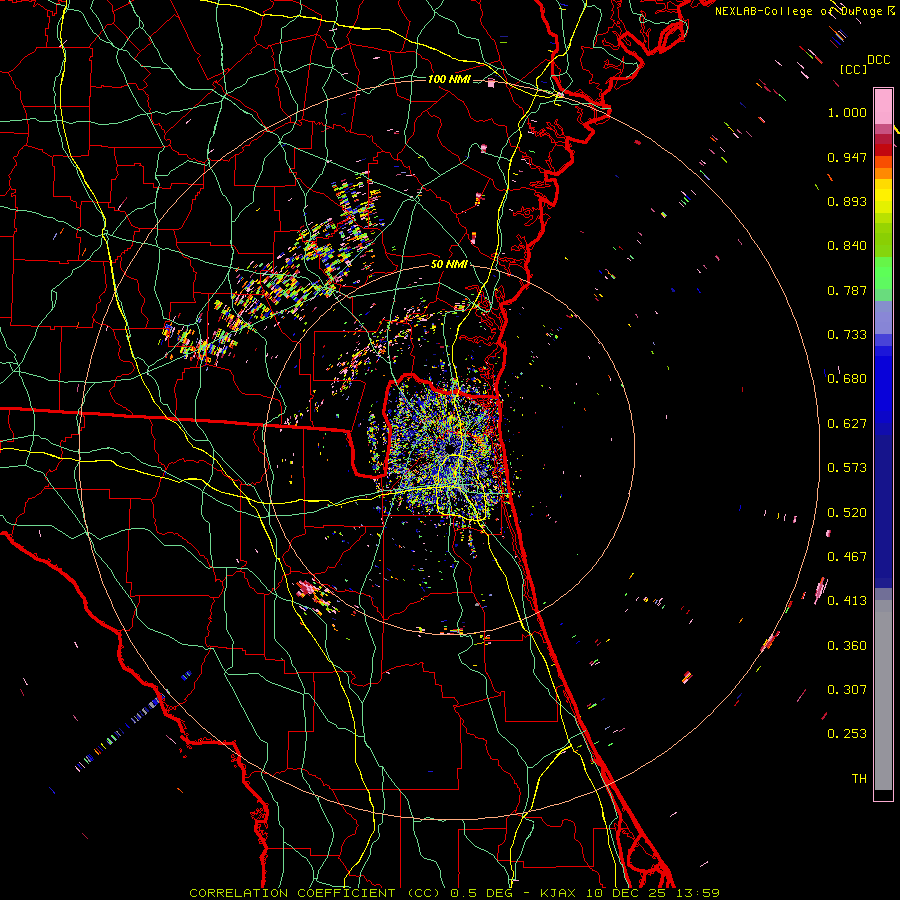
Task: Click the 13:59 timestamp text
Action: pyautogui.click(x=698, y=893)
